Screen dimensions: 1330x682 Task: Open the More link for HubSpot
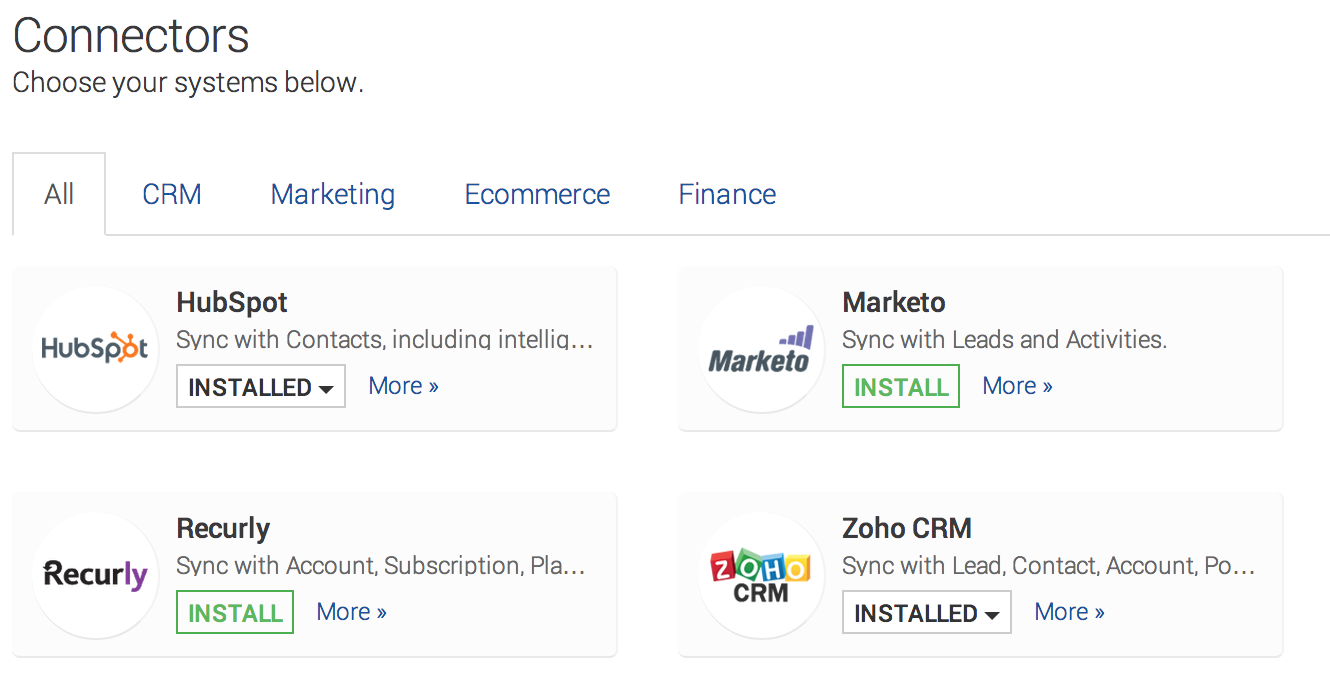coord(403,386)
